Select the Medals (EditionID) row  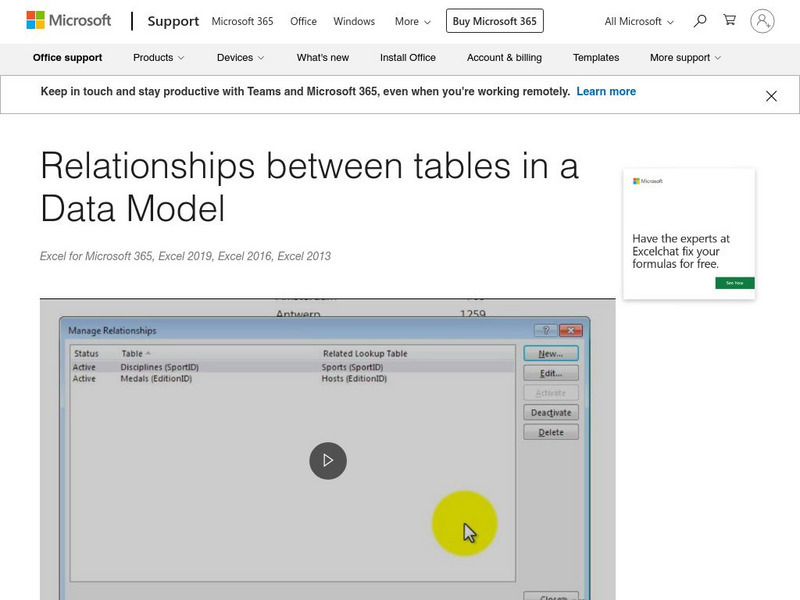point(292,379)
